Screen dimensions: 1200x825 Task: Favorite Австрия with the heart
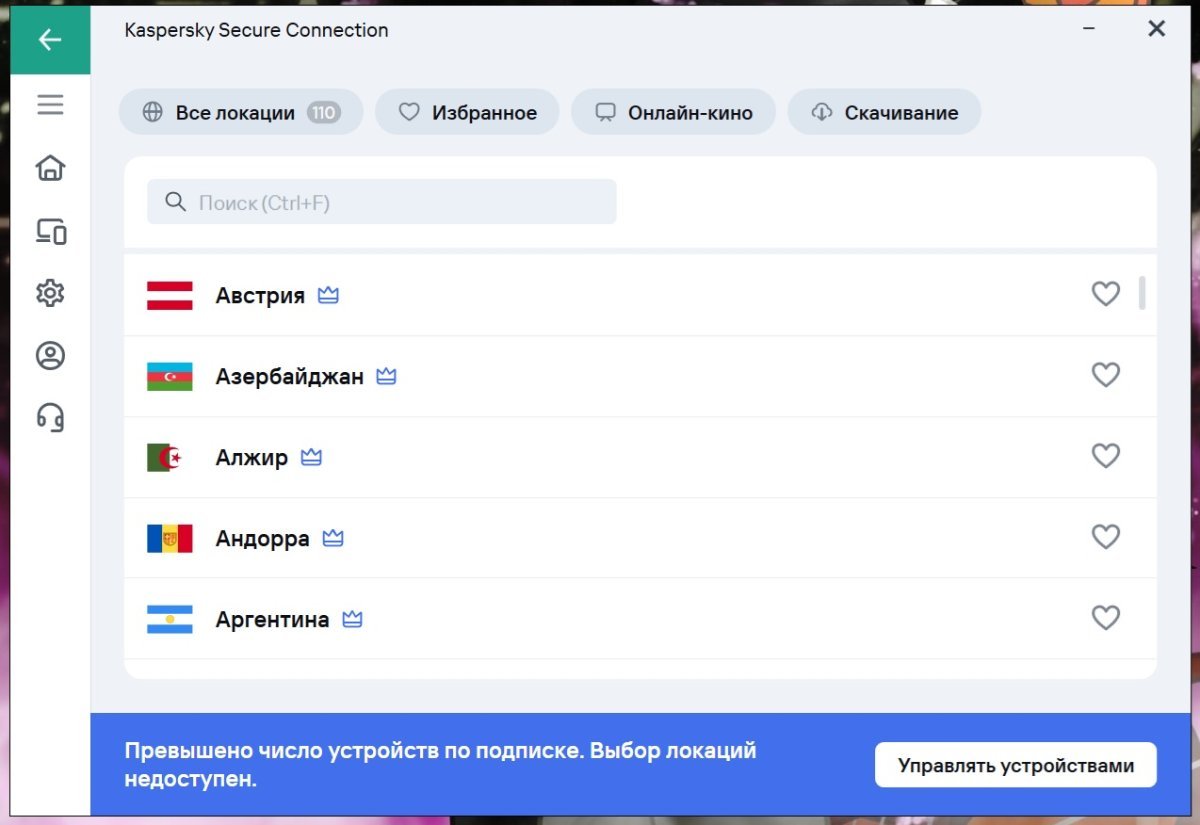tap(1105, 294)
